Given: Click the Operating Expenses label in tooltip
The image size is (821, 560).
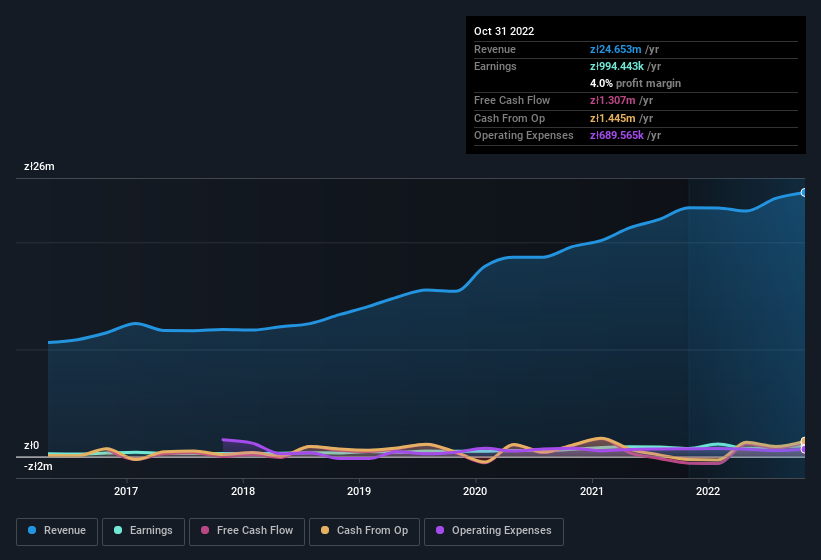Looking at the screenshot, I should 524,136.
